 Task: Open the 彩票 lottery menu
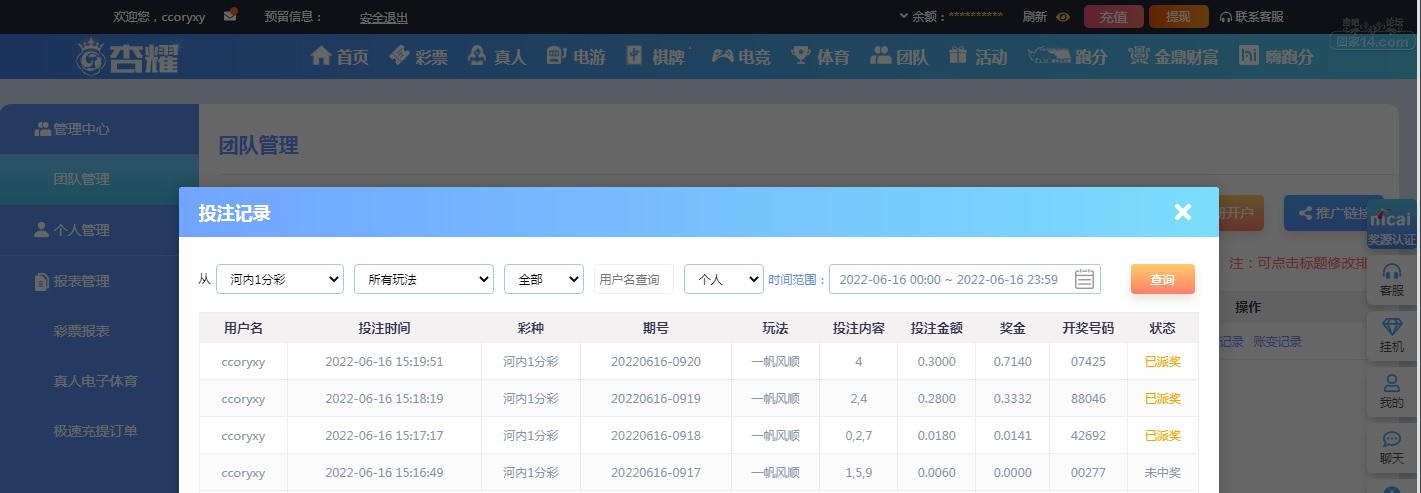[x=418, y=57]
